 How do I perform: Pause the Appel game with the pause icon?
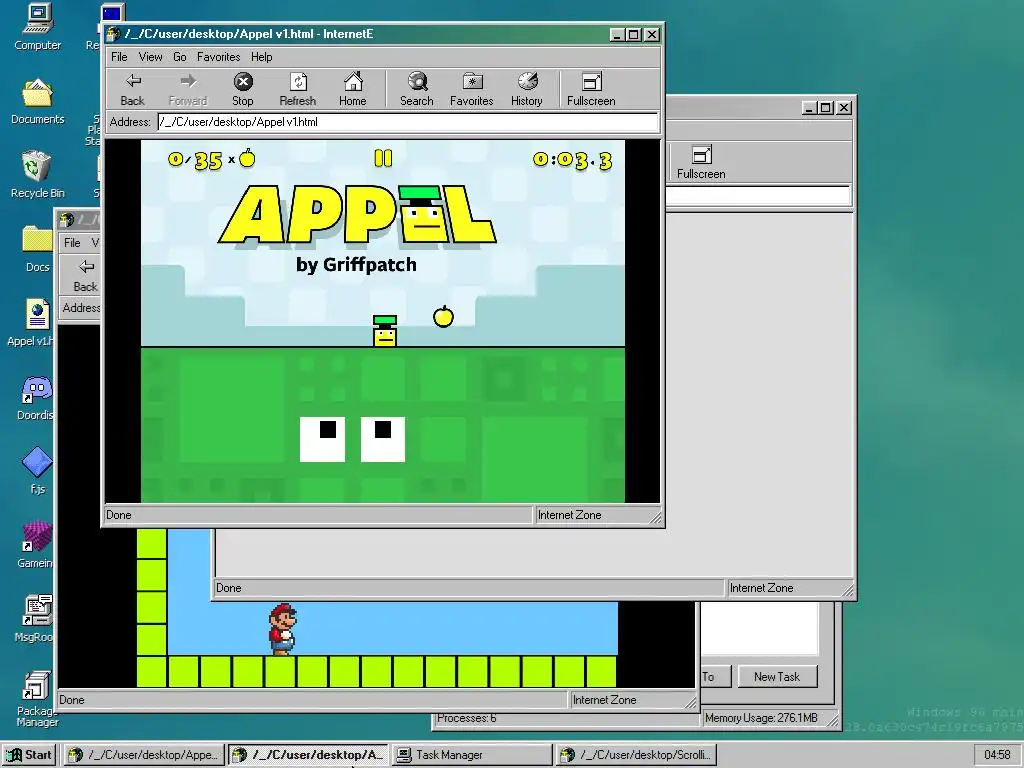(x=383, y=159)
